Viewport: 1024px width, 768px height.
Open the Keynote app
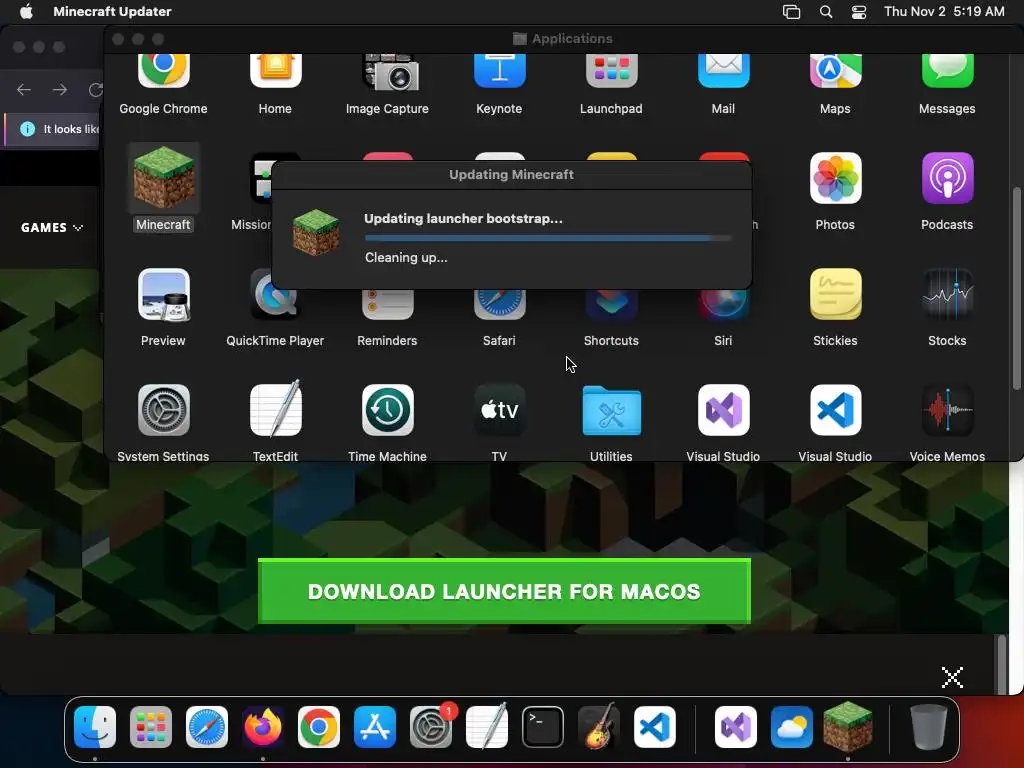tap(500, 71)
